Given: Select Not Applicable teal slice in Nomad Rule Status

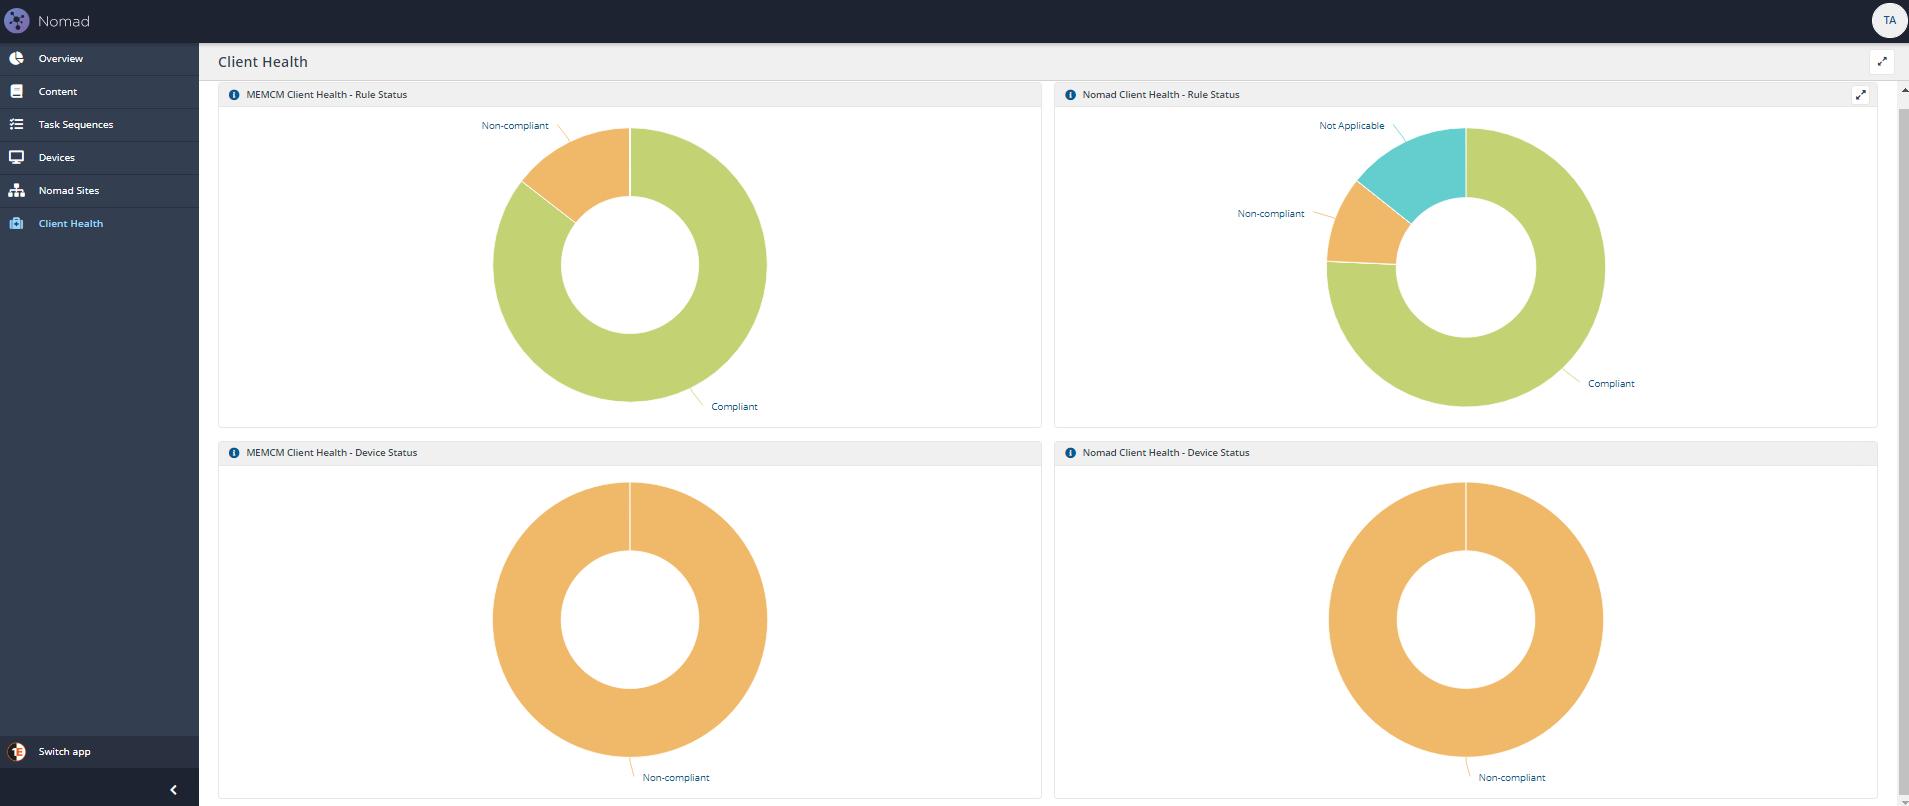Looking at the screenshot, I should [x=1420, y=168].
